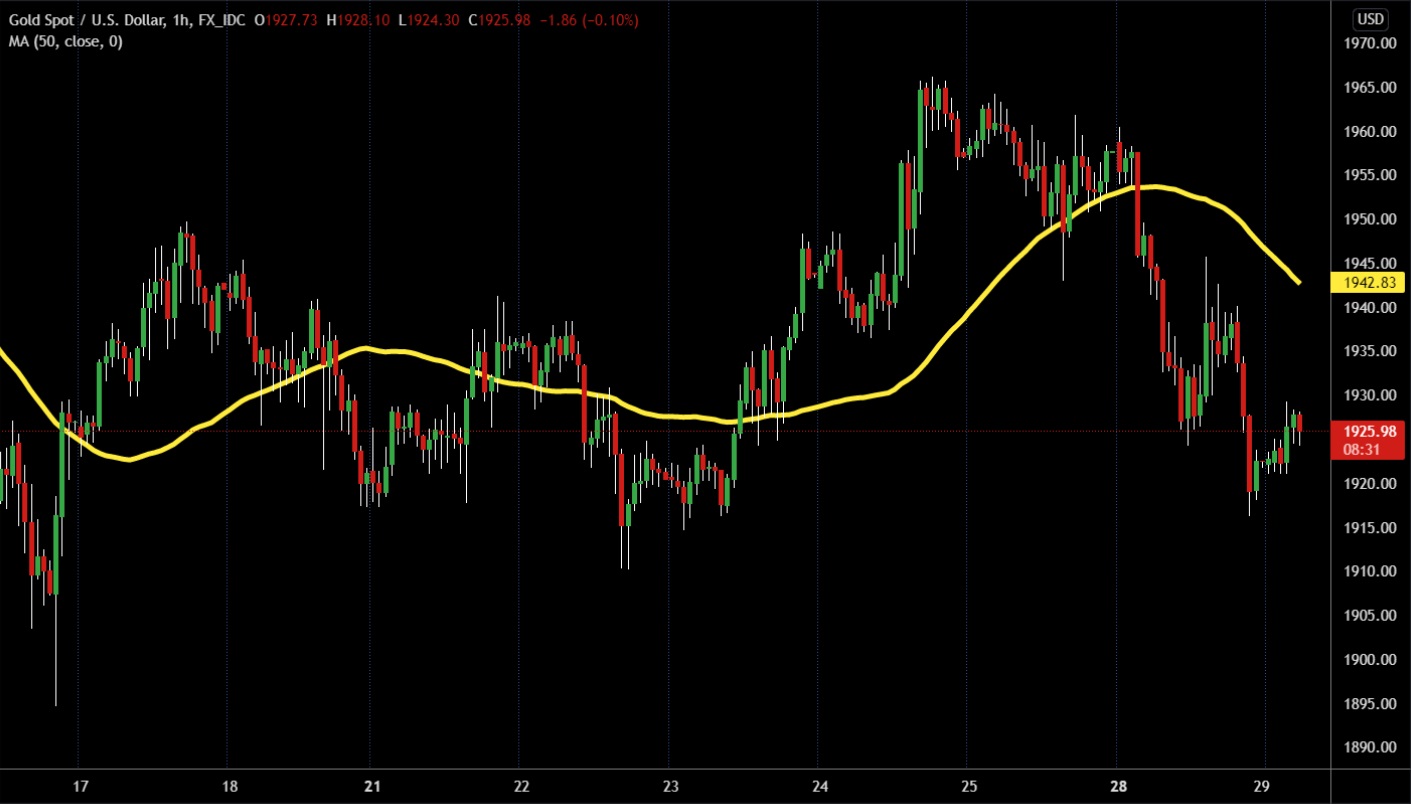The image size is (1411, 804).
Task: Click the date label 17 on time axis
Action: click(x=81, y=785)
